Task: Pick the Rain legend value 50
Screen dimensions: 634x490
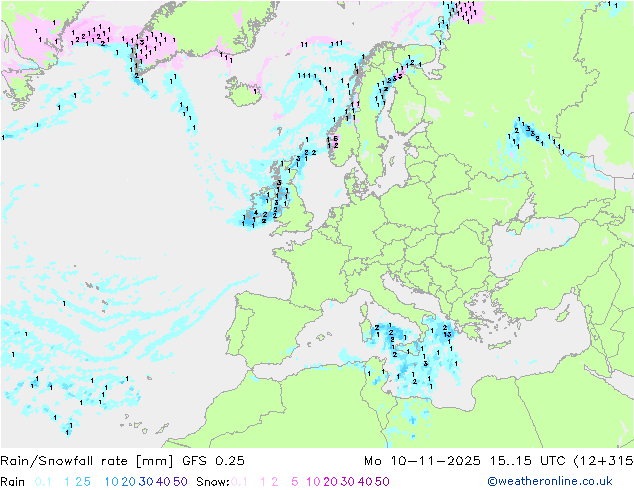Action: coord(180,482)
